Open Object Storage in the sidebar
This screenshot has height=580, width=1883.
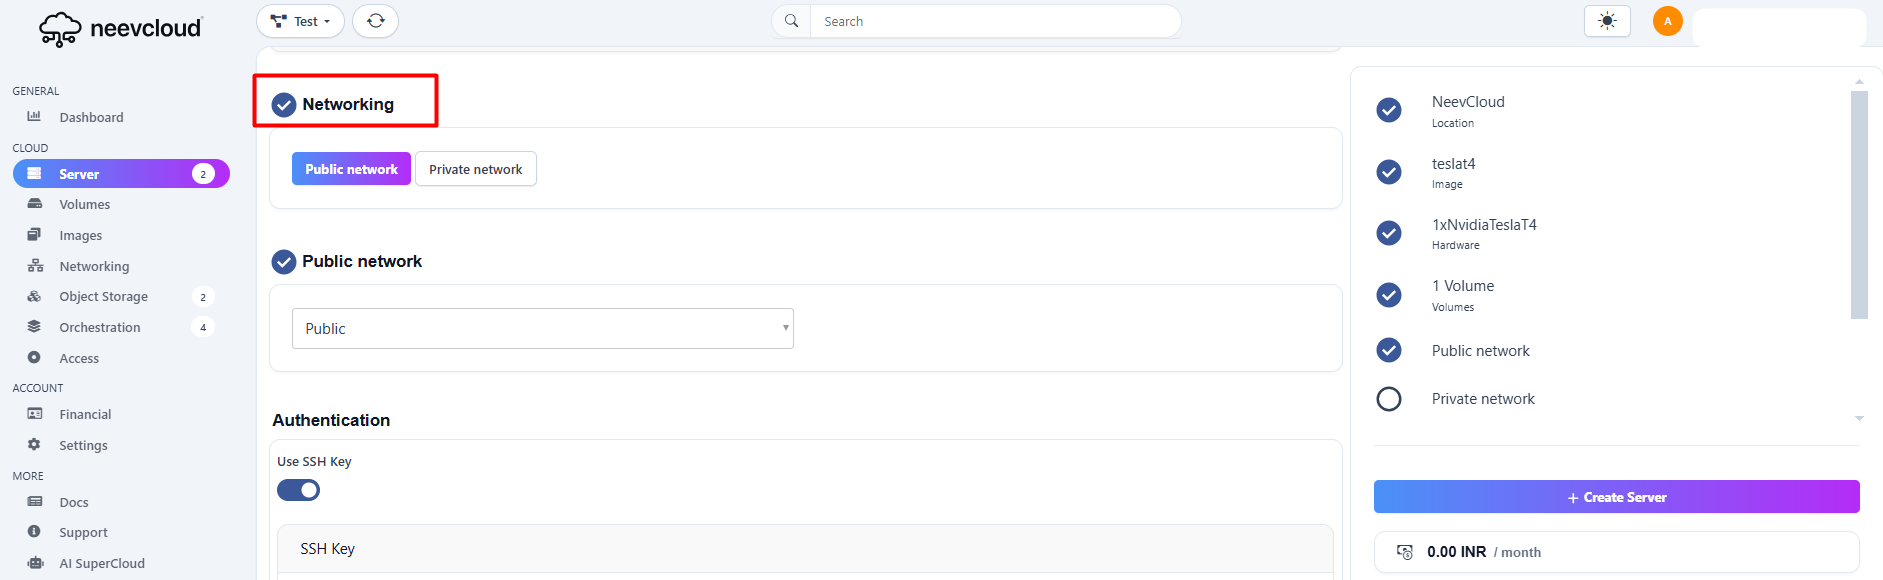coord(103,297)
